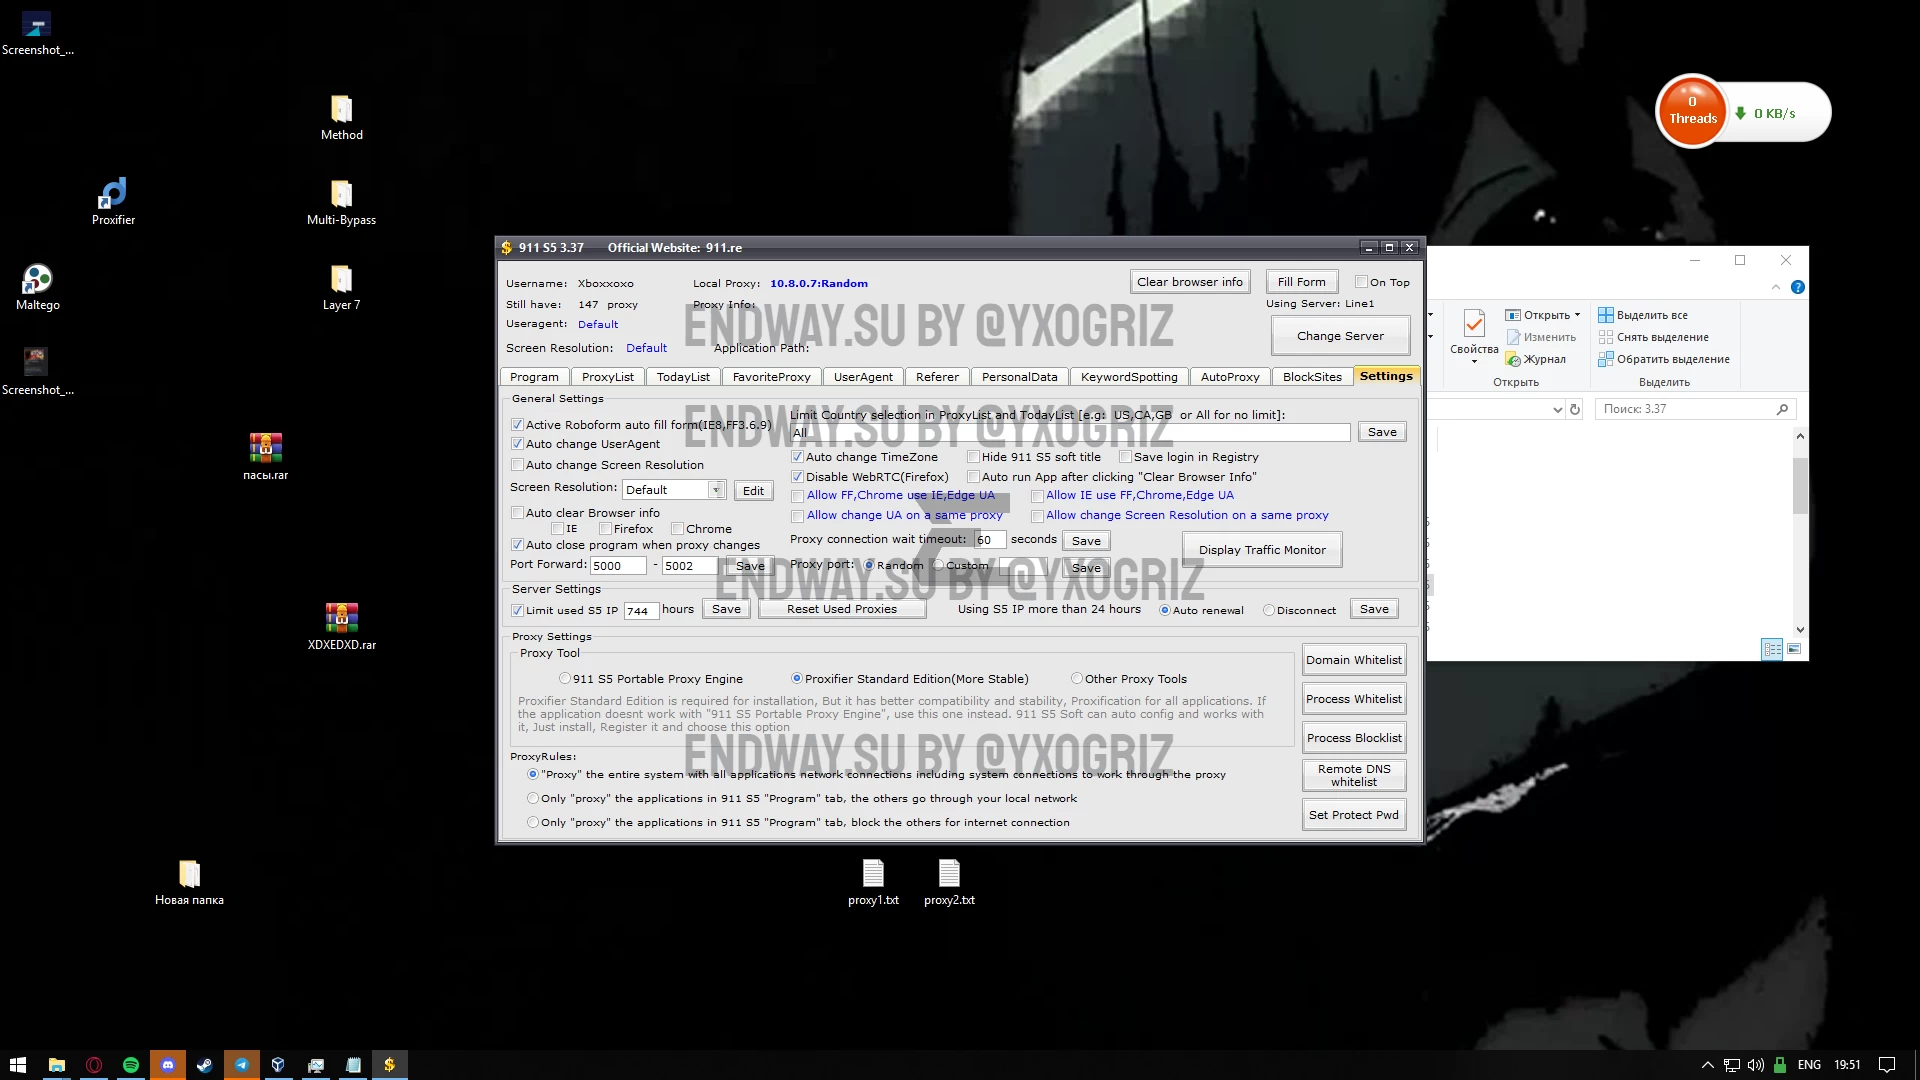Expand the Открыть dropdown arrow in Explorer
The width and height of the screenshot is (1920, 1080).
point(1578,315)
